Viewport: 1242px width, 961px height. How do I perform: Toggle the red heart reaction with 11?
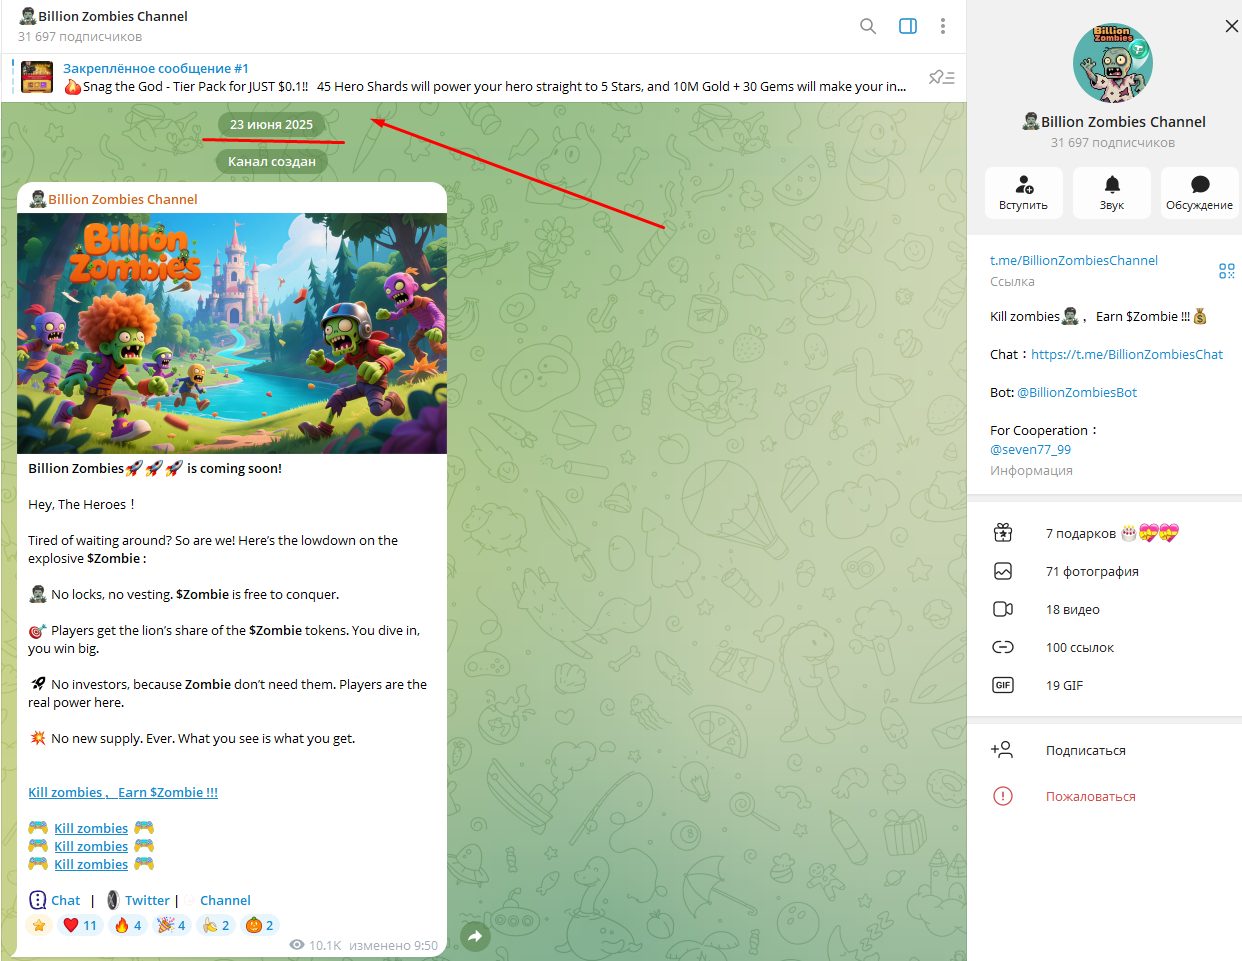tap(80, 925)
